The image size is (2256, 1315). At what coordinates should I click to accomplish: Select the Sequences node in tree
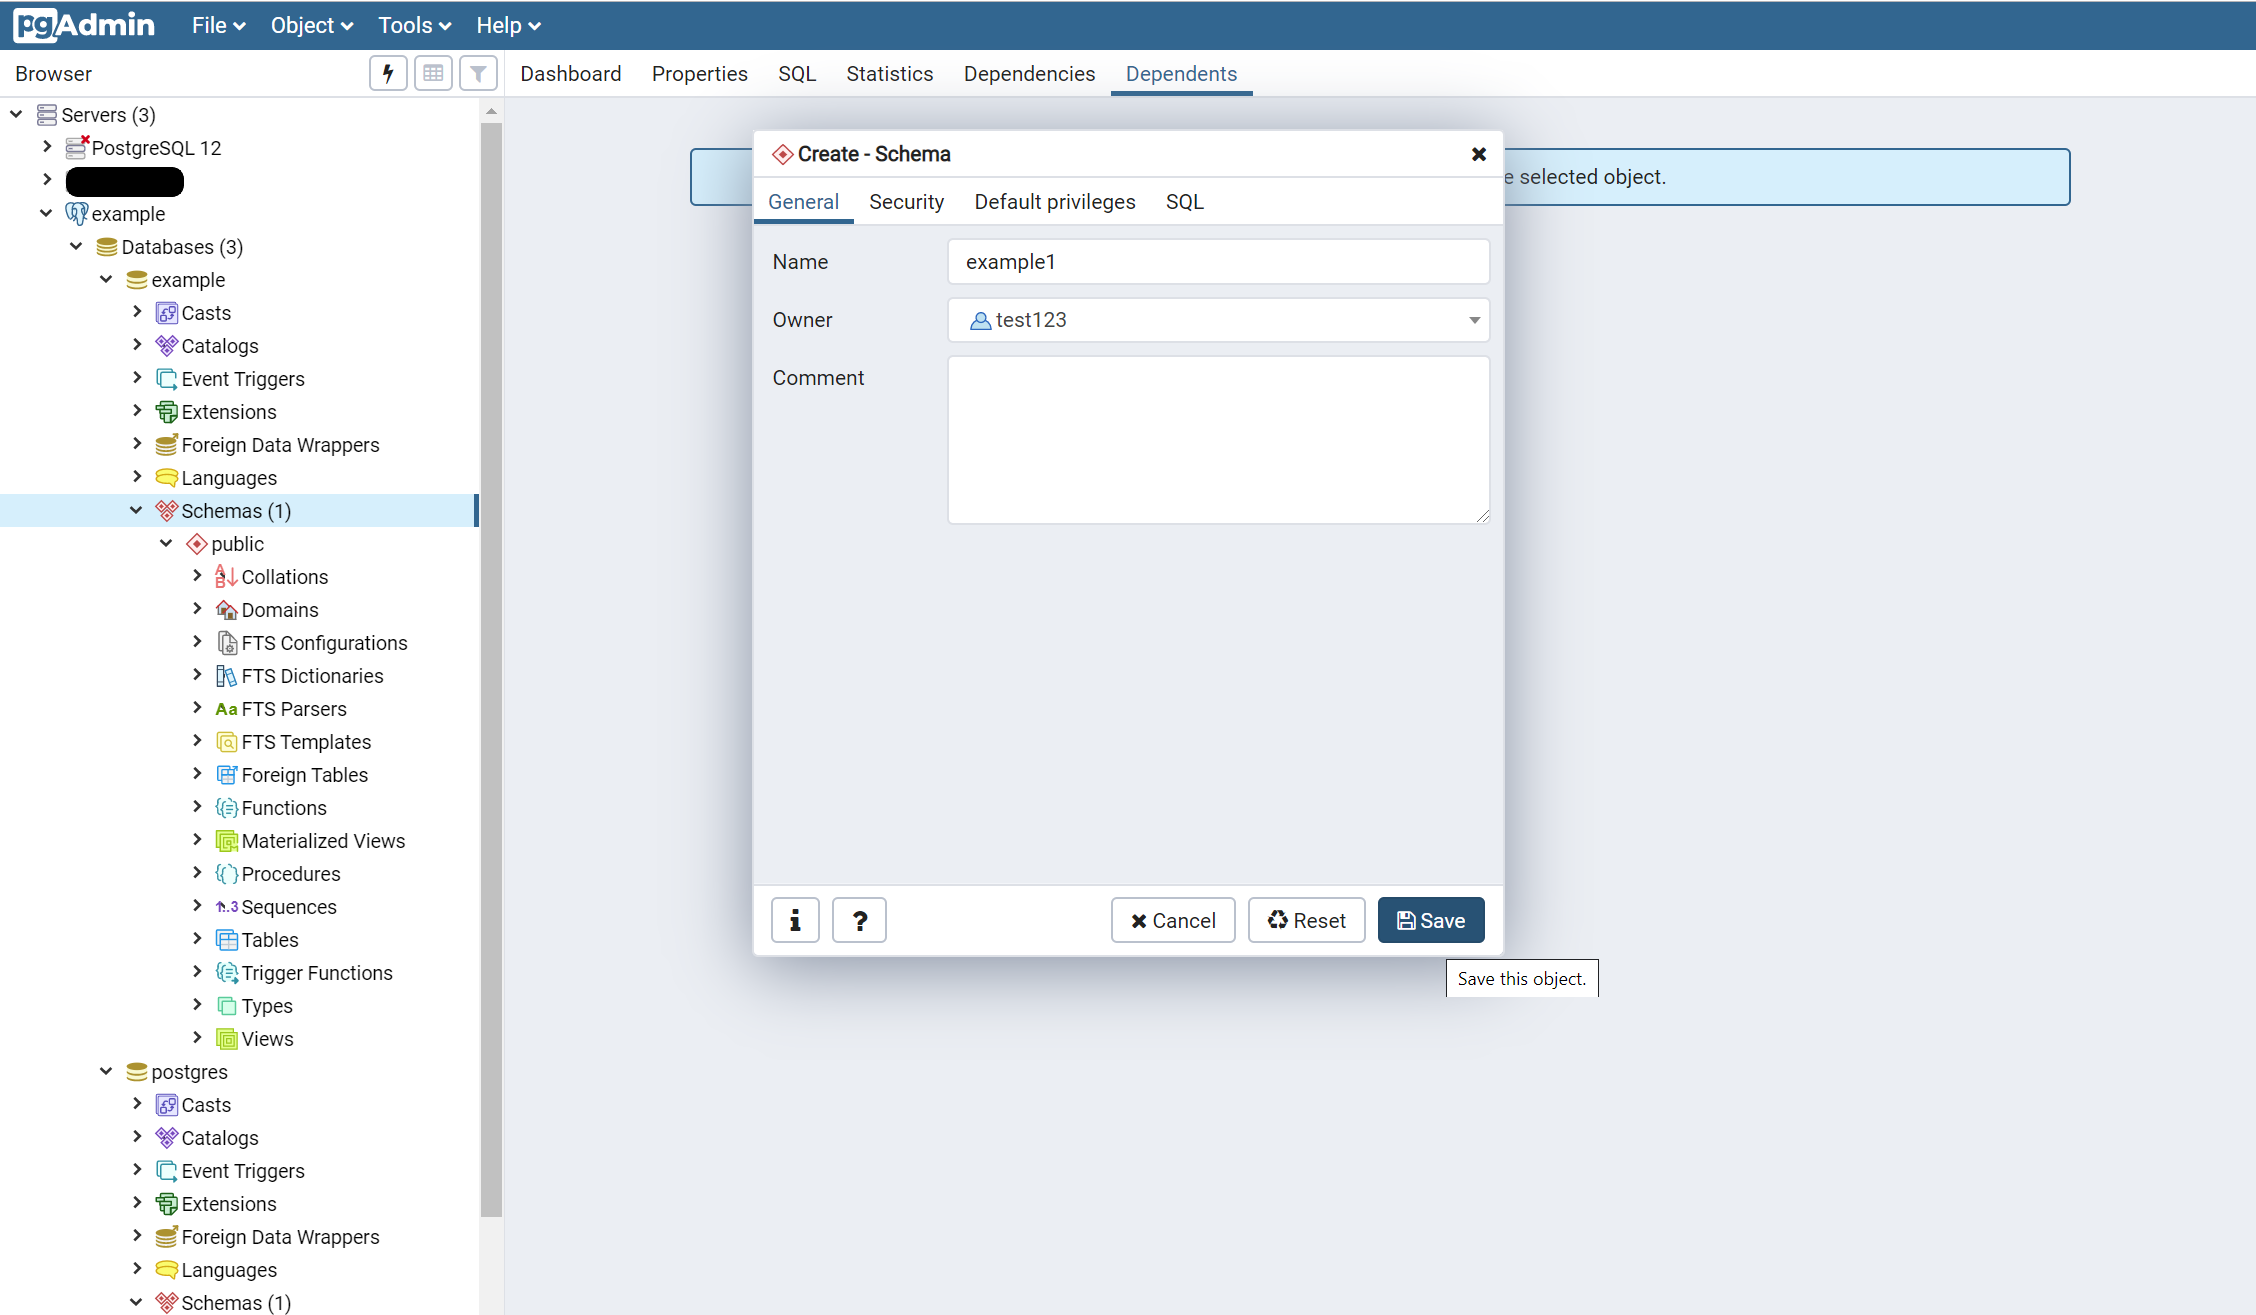(x=288, y=907)
